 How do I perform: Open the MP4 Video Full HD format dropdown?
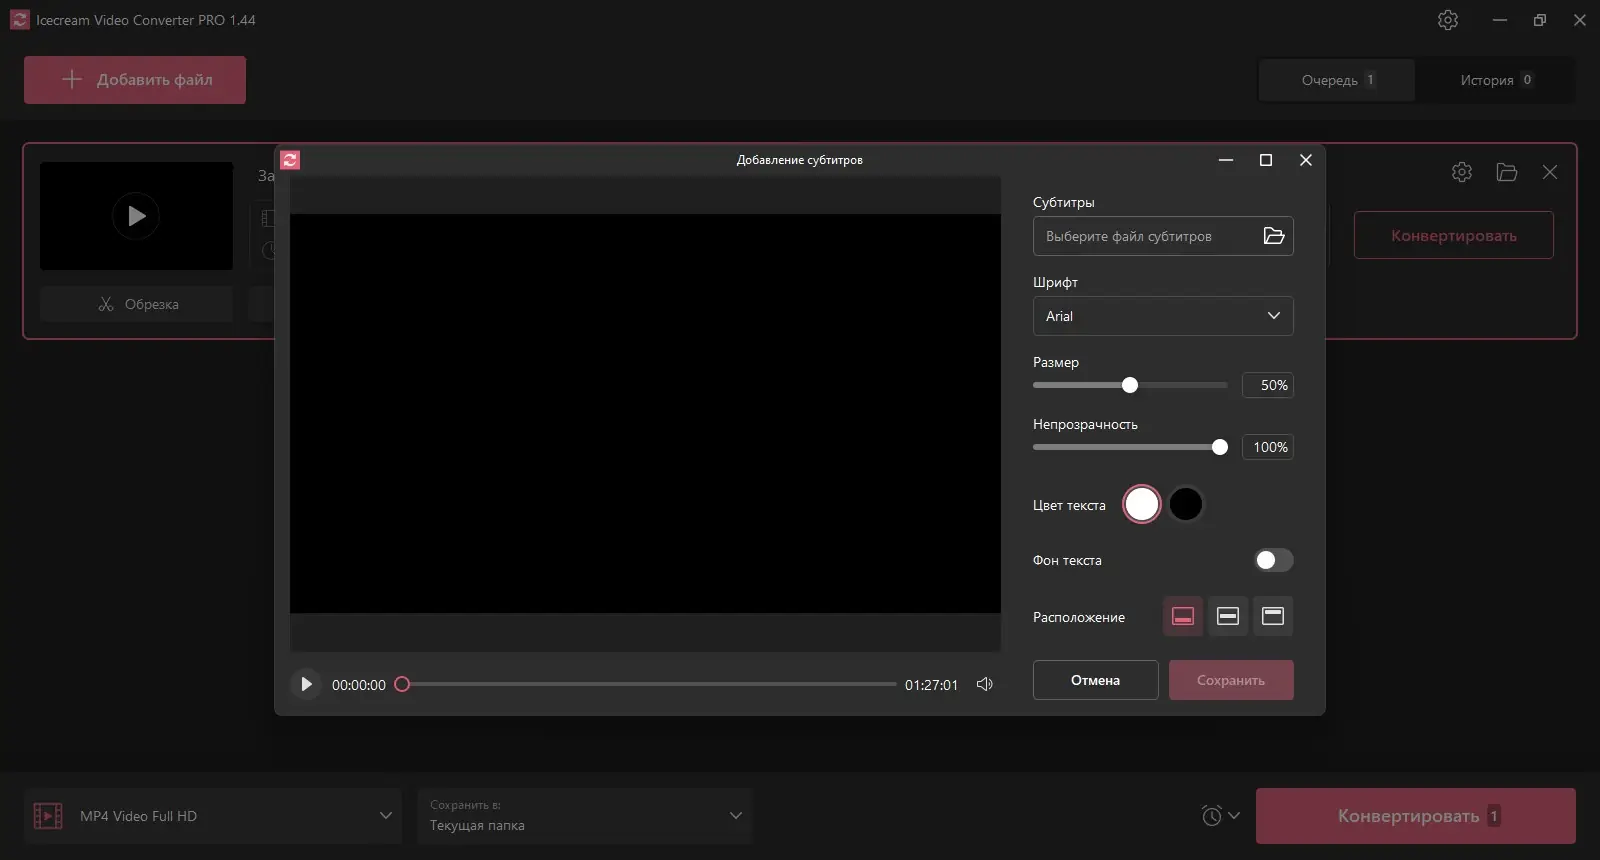coord(213,816)
